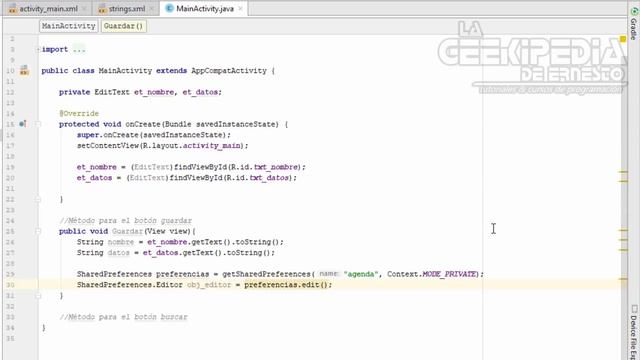This screenshot has width=640, height=360.
Task: Click the name: parameter hint
Action: pyautogui.click(x=329, y=274)
